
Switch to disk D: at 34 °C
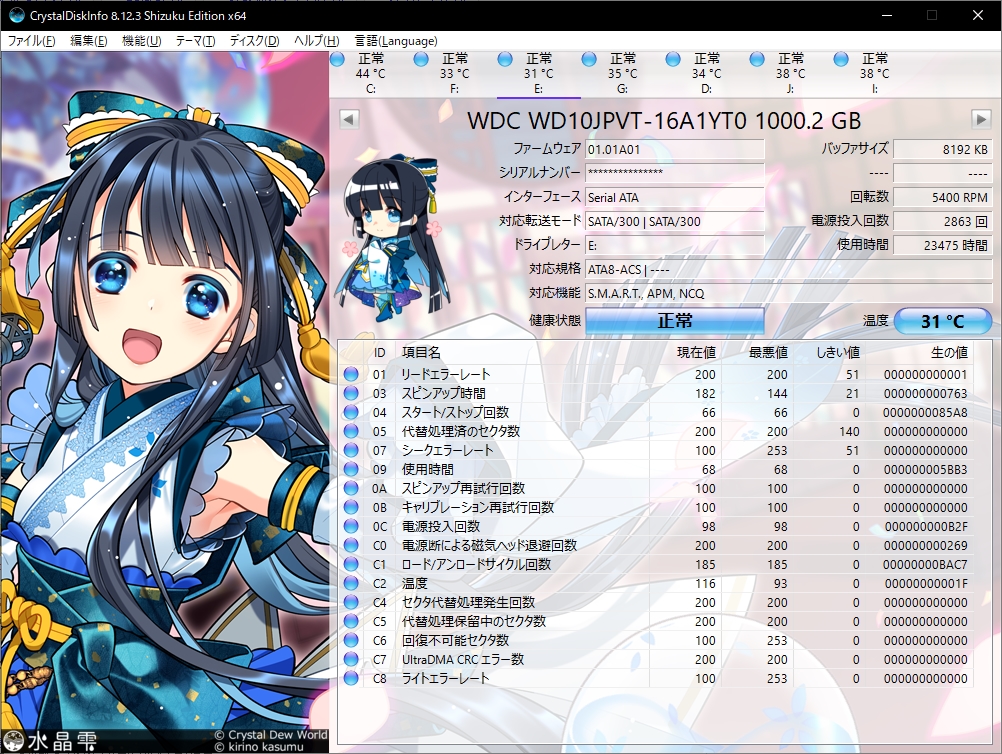coord(707,73)
